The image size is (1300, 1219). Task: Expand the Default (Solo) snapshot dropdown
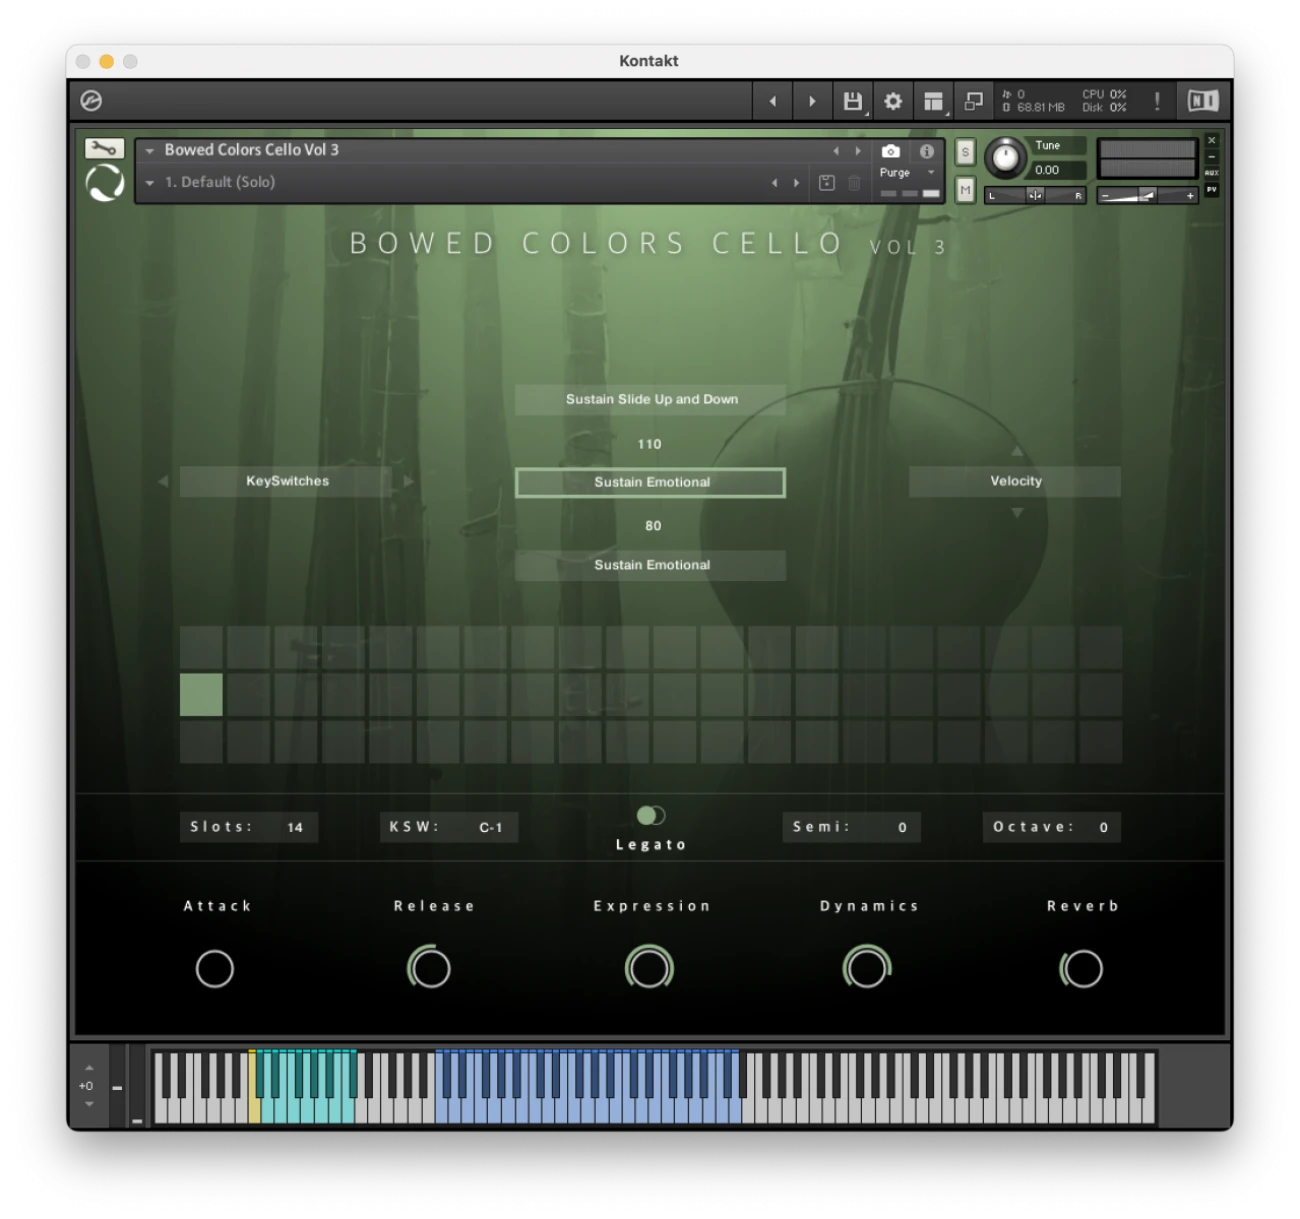(x=150, y=183)
